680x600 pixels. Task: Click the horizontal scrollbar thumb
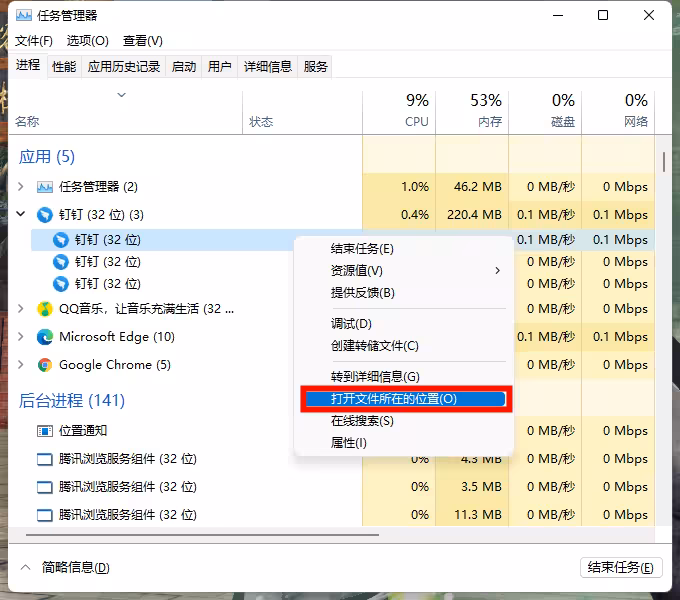tap(202, 535)
